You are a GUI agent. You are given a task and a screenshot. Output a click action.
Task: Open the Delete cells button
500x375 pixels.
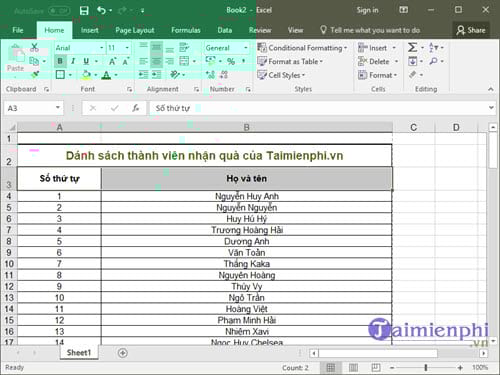click(378, 61)
